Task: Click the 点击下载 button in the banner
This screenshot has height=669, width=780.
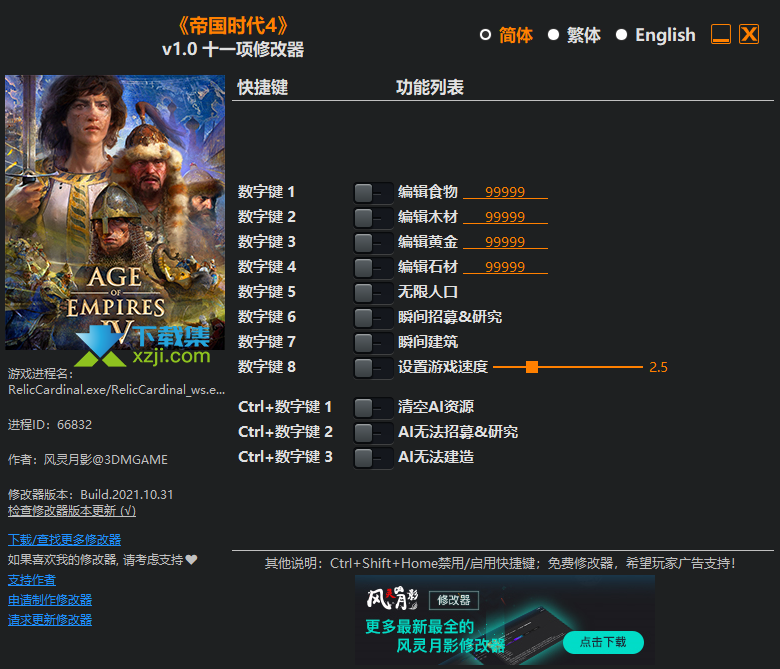Action: [603, 642]
